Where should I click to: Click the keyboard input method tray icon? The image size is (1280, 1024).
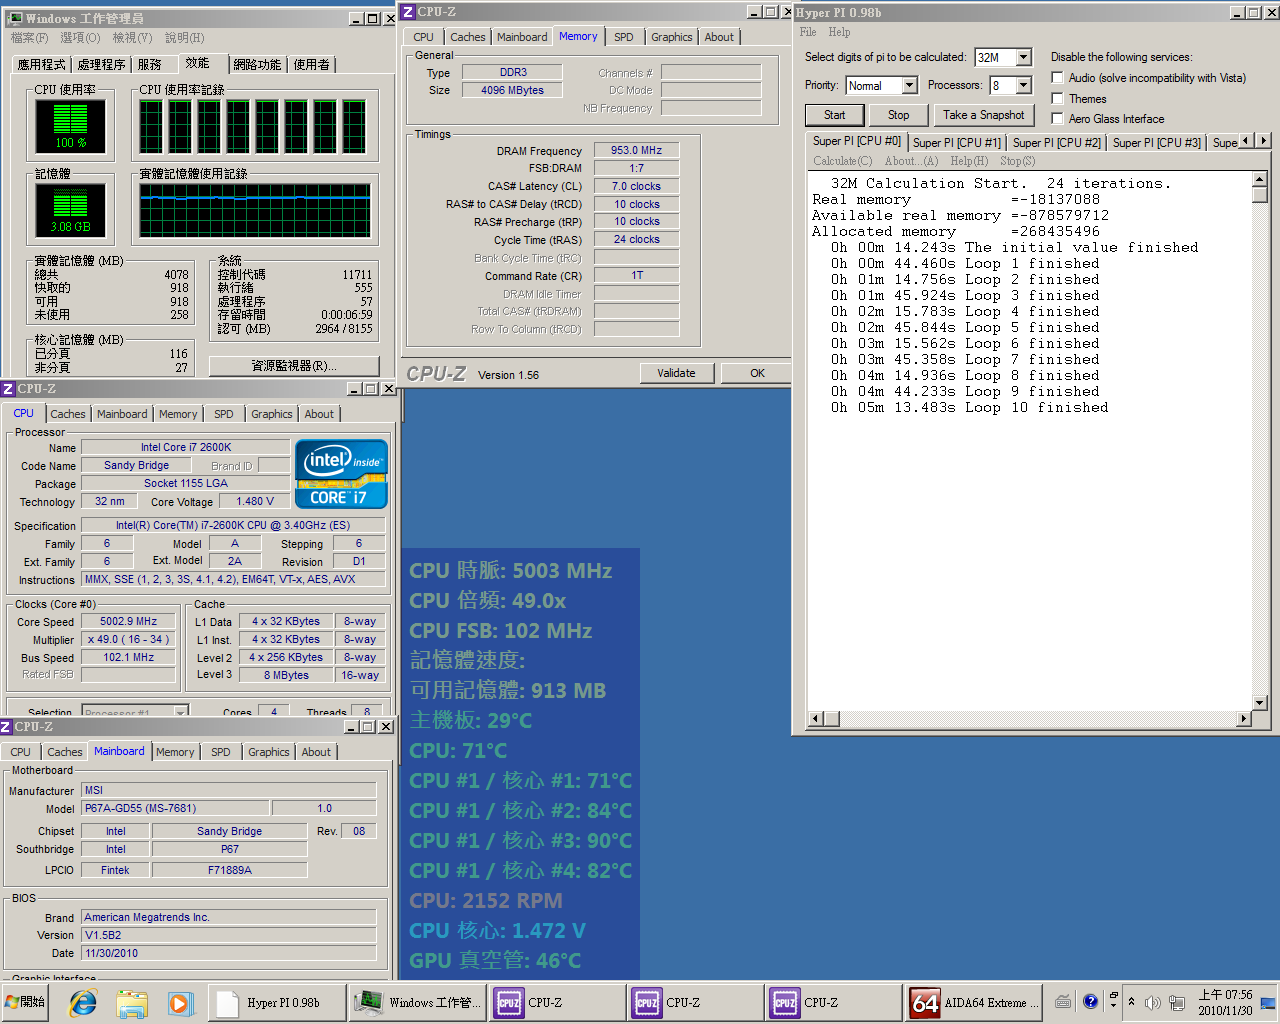point(1063,1002)
